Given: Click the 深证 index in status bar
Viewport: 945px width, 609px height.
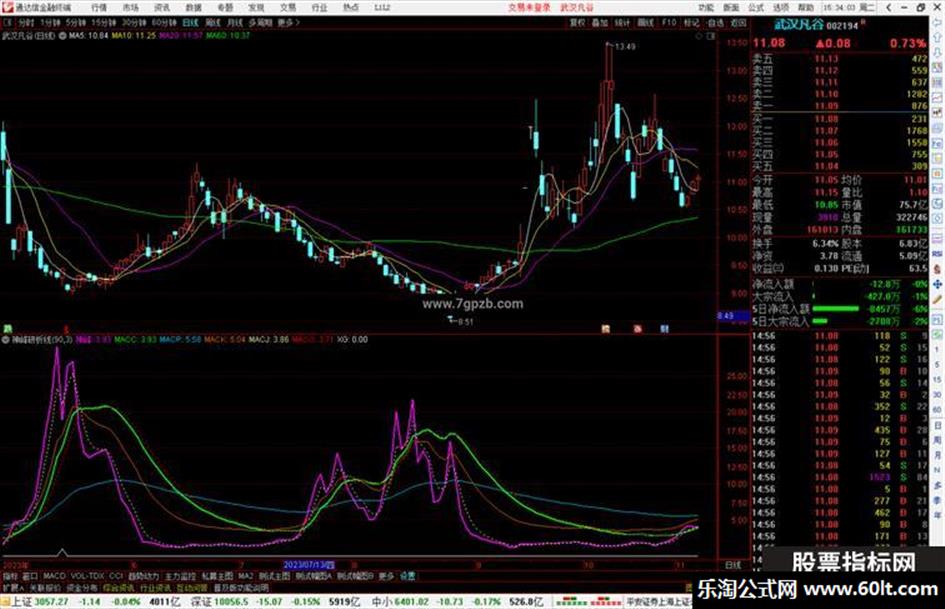Looking at the screenshot, I should click(x=201, y=602).
